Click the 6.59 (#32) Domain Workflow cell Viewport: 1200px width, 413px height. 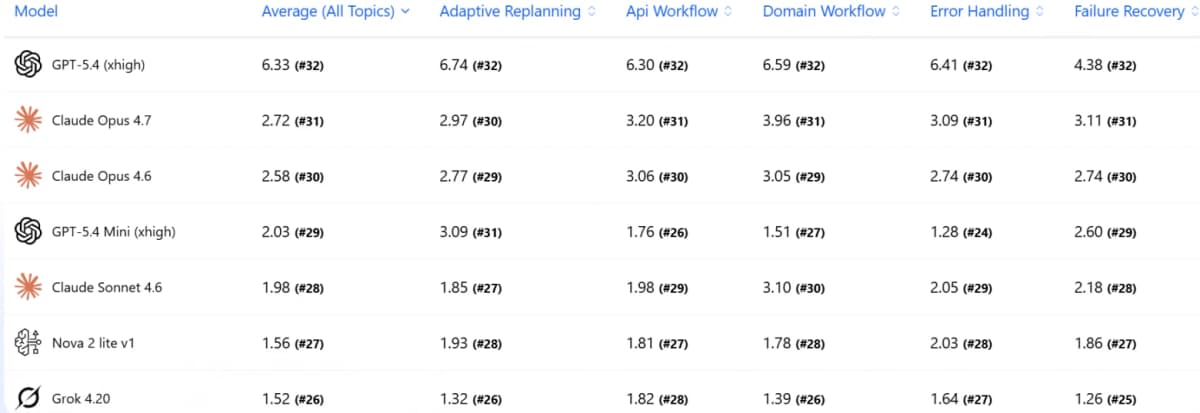794,65
